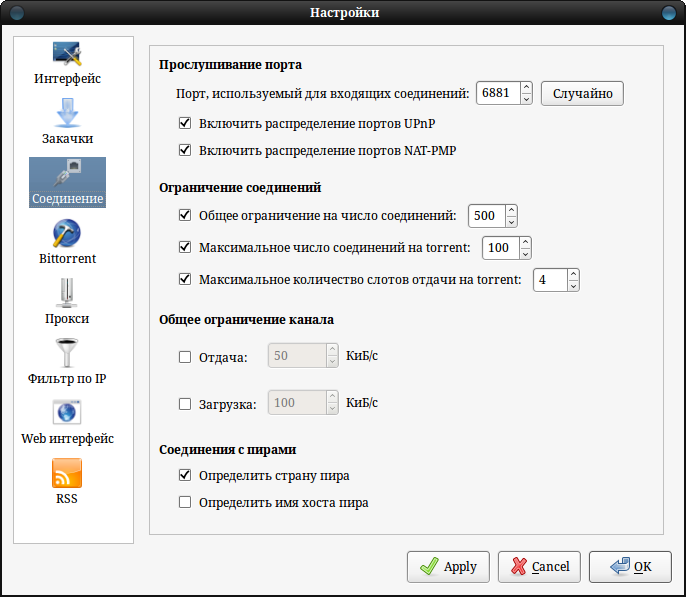Click the Apply button

coord(448,566)
